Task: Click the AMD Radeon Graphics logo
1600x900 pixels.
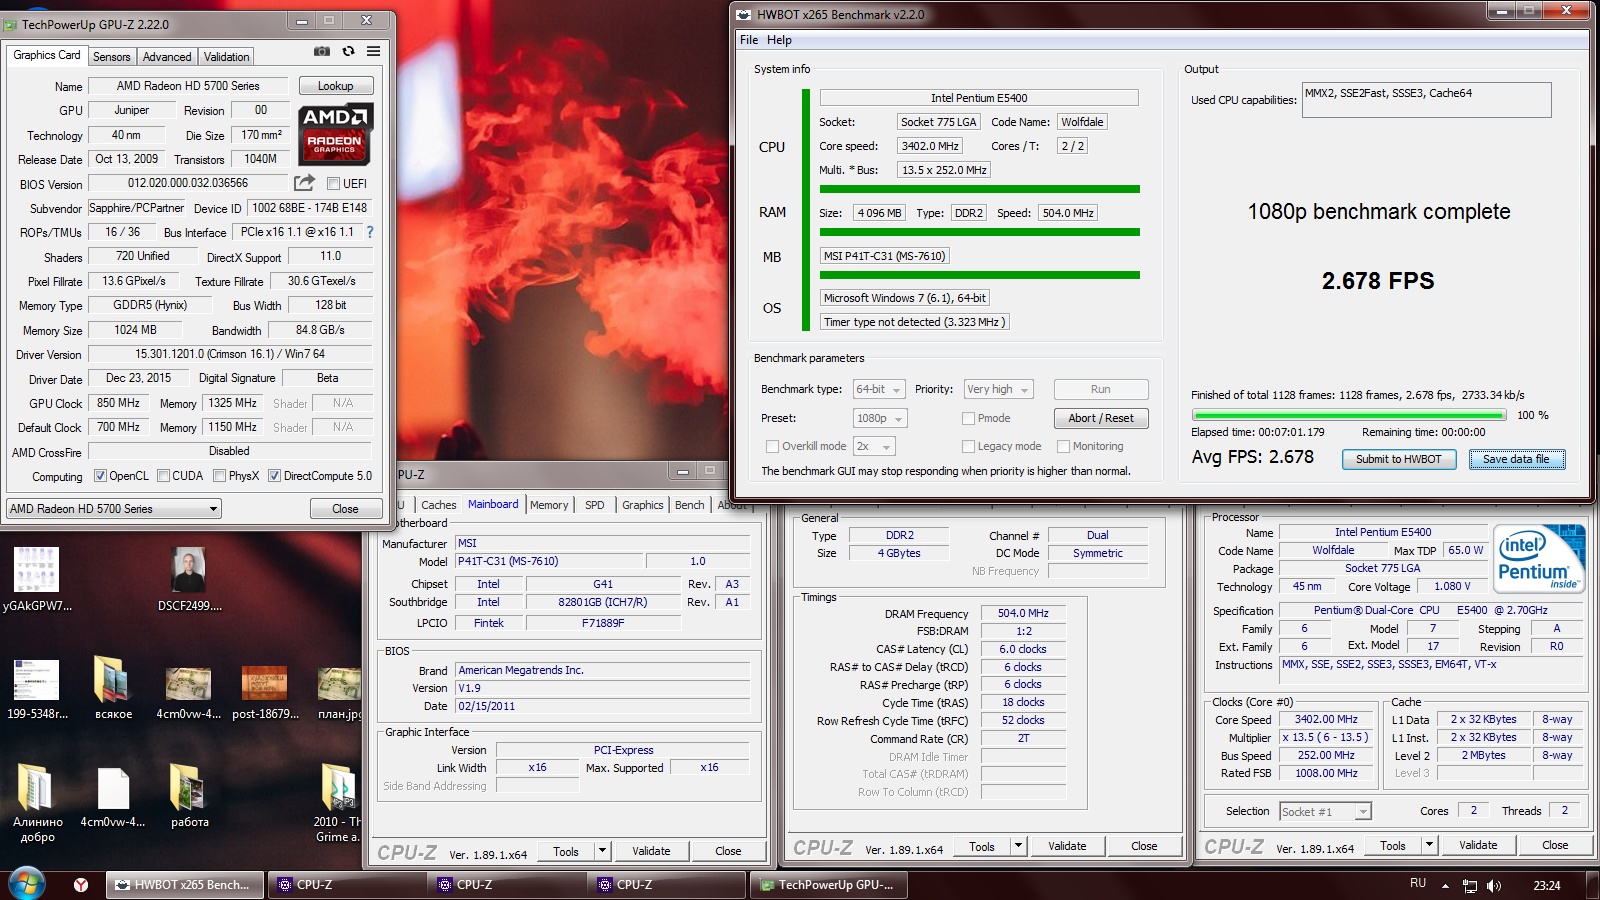Action: (335, 133)
